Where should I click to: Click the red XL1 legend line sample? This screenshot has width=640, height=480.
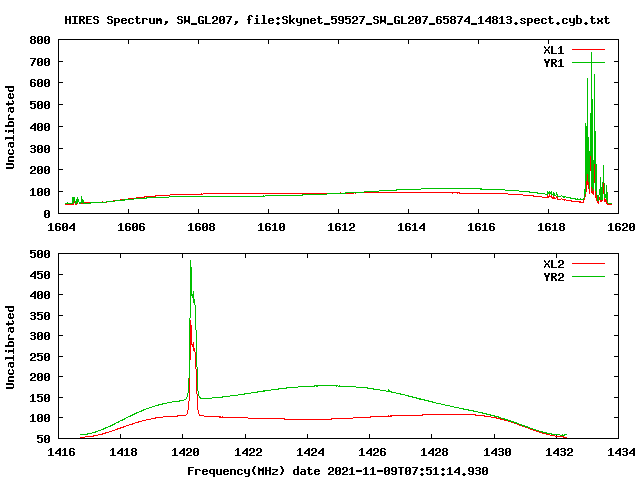pyautogui.click(x=588, y=50)
